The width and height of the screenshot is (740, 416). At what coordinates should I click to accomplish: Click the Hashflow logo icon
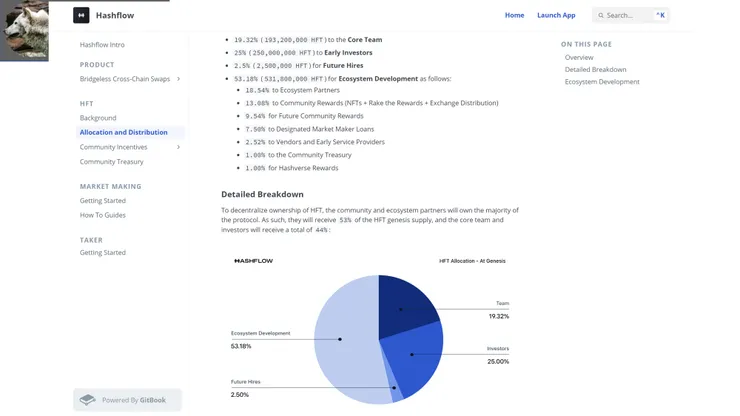[x=81, y=15]
